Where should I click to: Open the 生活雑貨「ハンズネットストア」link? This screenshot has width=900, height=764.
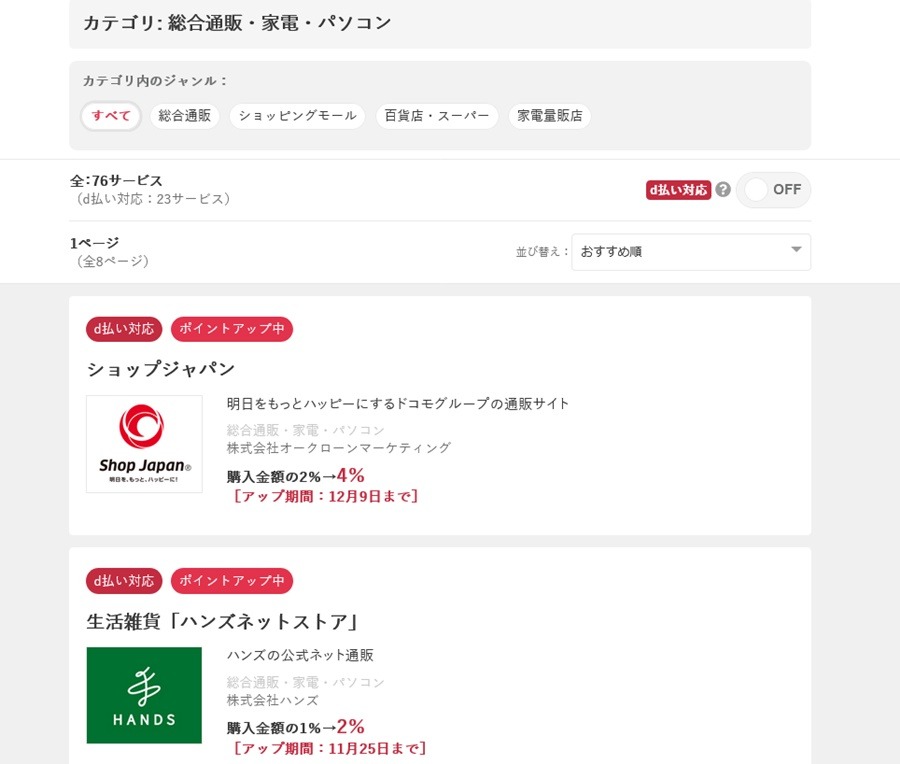click(x=222, y=620)
